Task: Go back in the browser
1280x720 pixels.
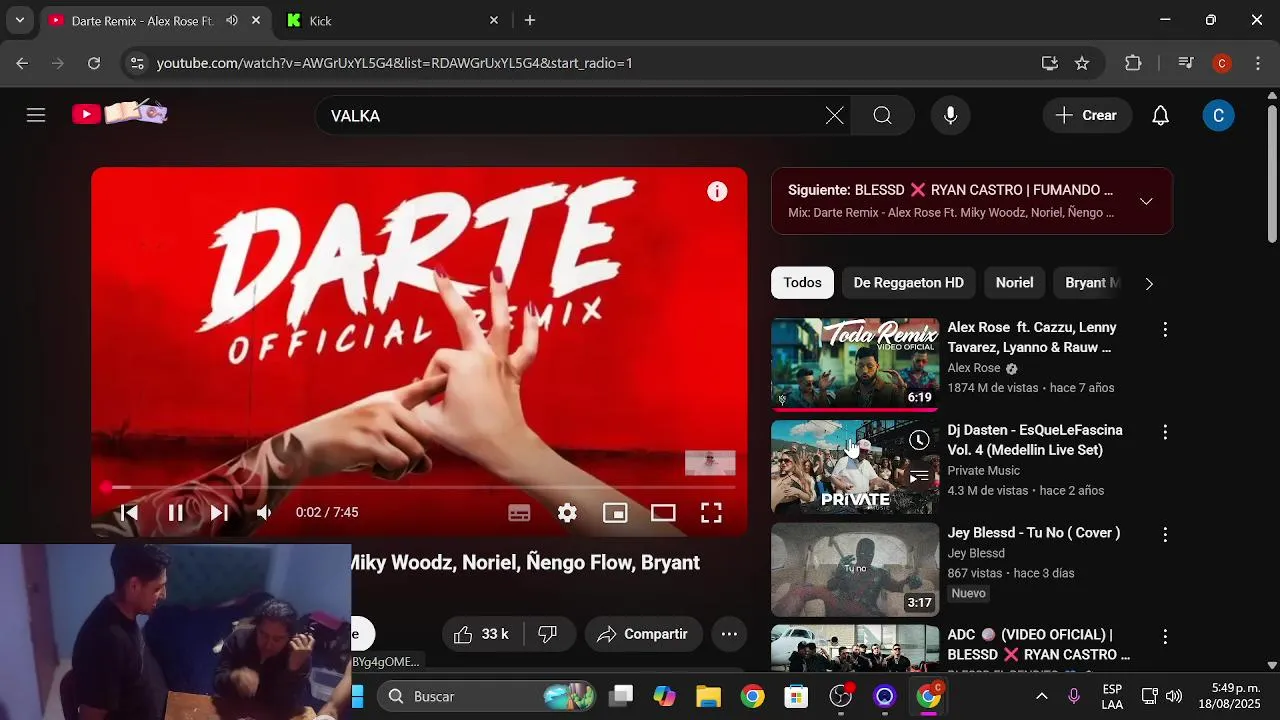Action: (22, 63)
